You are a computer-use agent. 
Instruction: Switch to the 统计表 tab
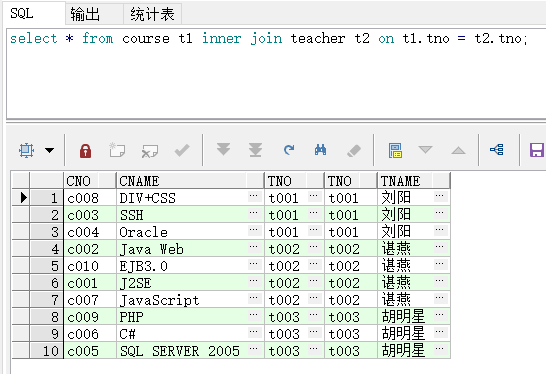click(153, 14)
